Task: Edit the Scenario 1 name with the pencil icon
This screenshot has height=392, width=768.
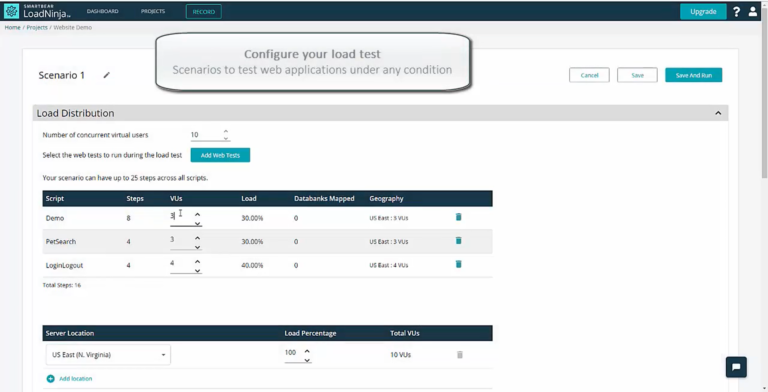Action: pyautogui.click(x=107, y=75)
